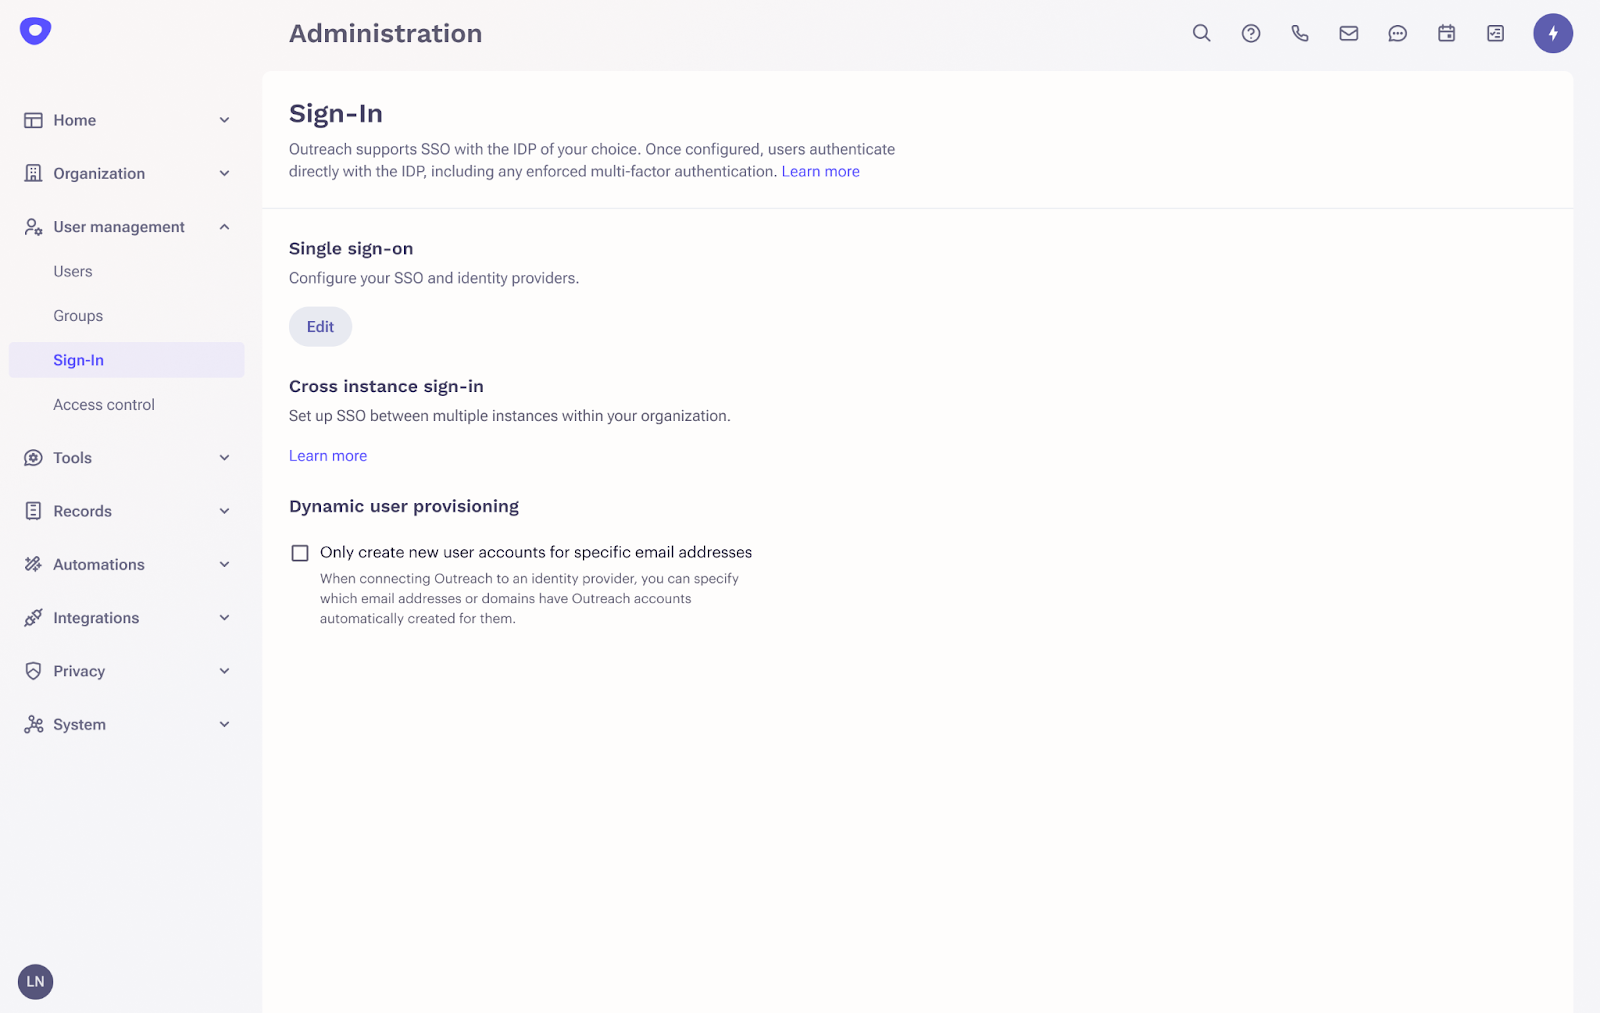1600x1013 pixels.
Task: Click the Outreach logo icon
Action: point(35,31)
